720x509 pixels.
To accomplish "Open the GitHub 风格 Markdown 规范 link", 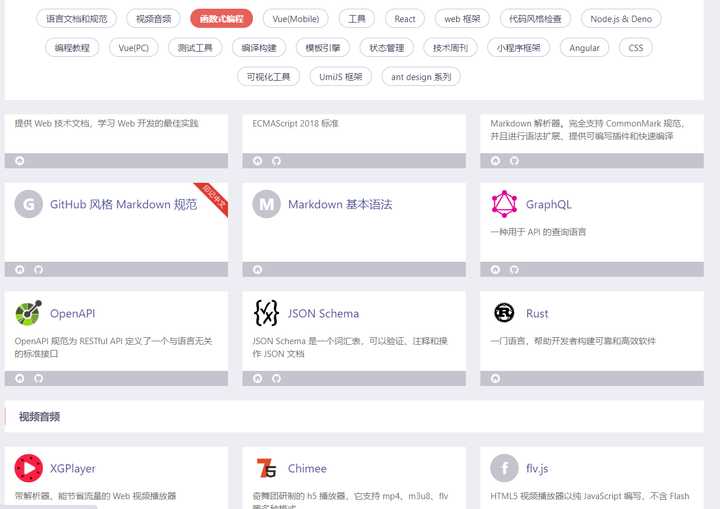I will (124, 204).
